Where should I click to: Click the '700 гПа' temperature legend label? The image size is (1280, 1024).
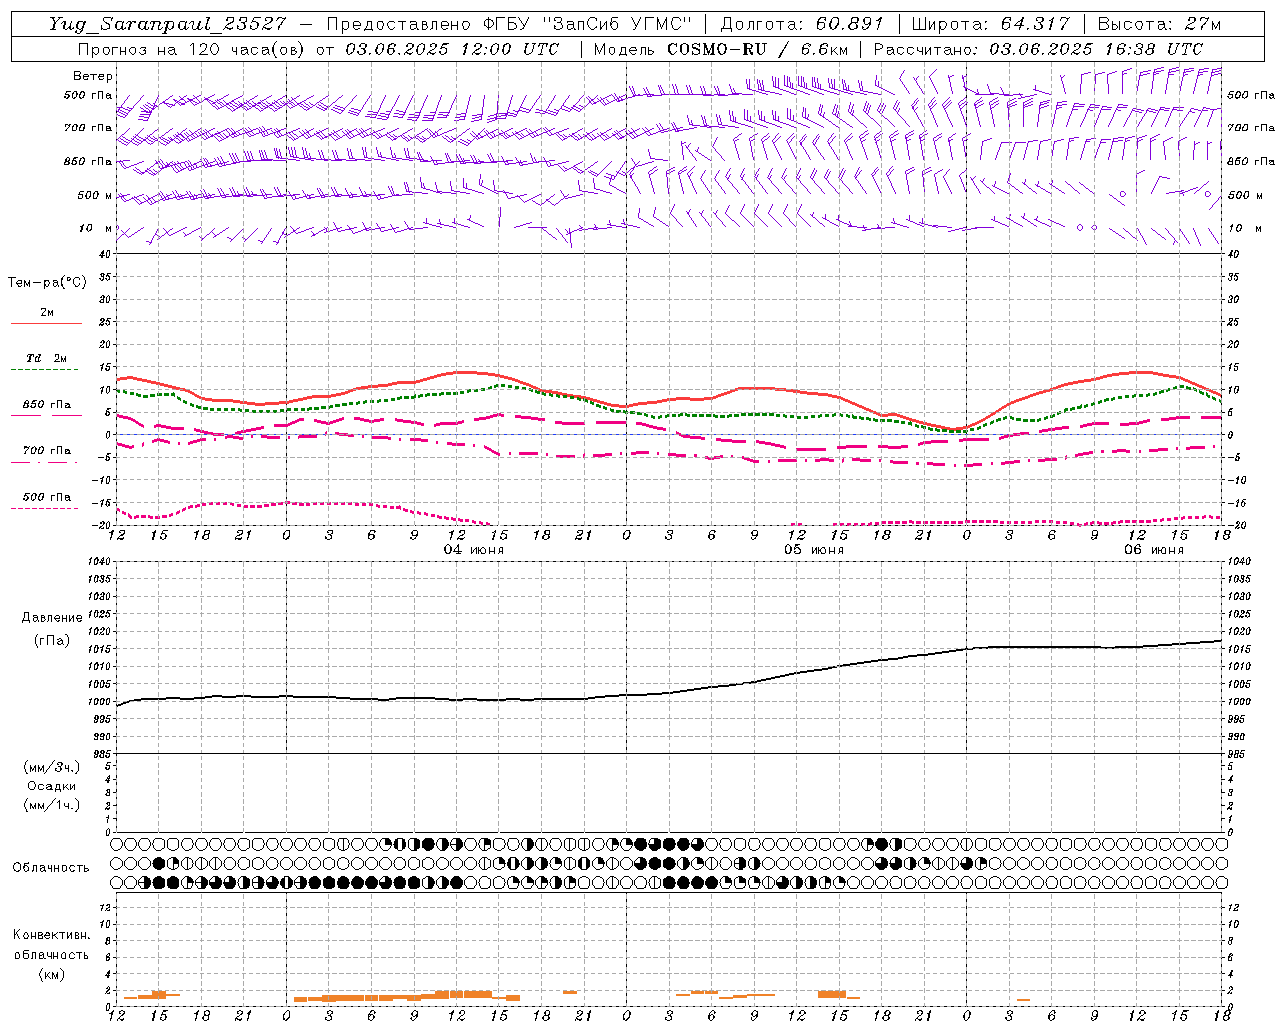coord(47,450)
